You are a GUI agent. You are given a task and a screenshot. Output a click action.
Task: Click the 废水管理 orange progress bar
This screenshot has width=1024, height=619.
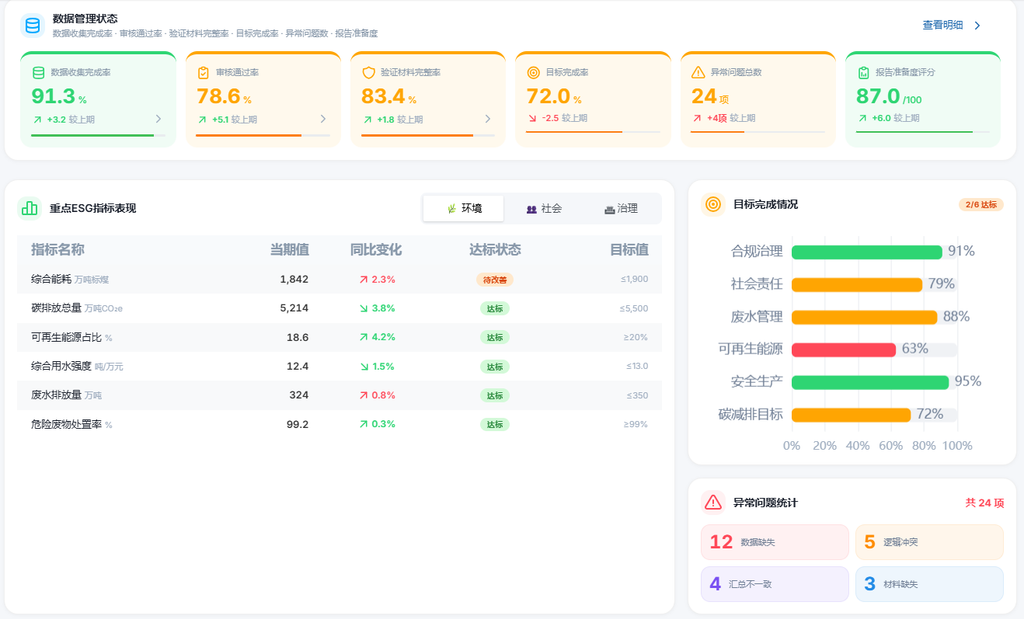tap(864, 317)
